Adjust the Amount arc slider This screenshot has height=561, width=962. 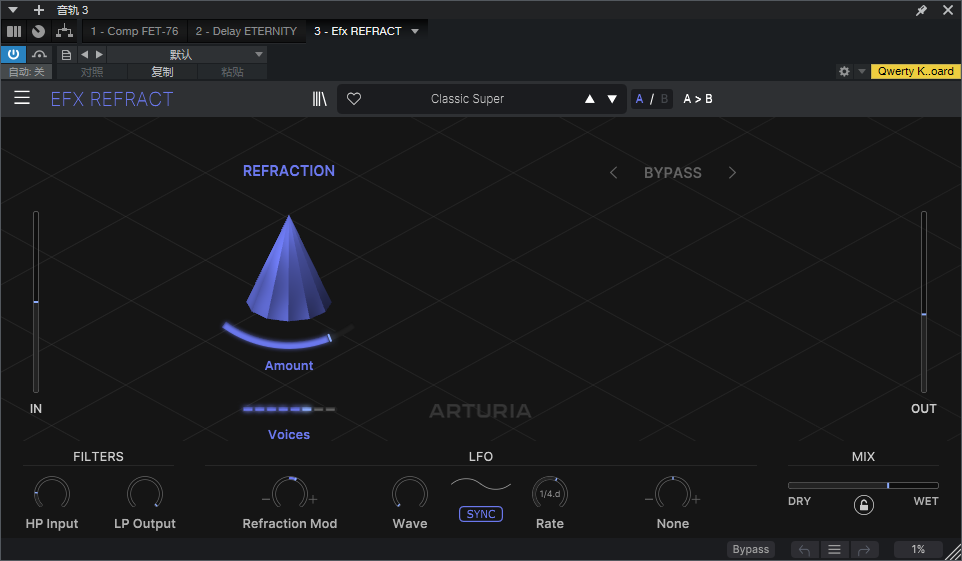tap(287, 336)
